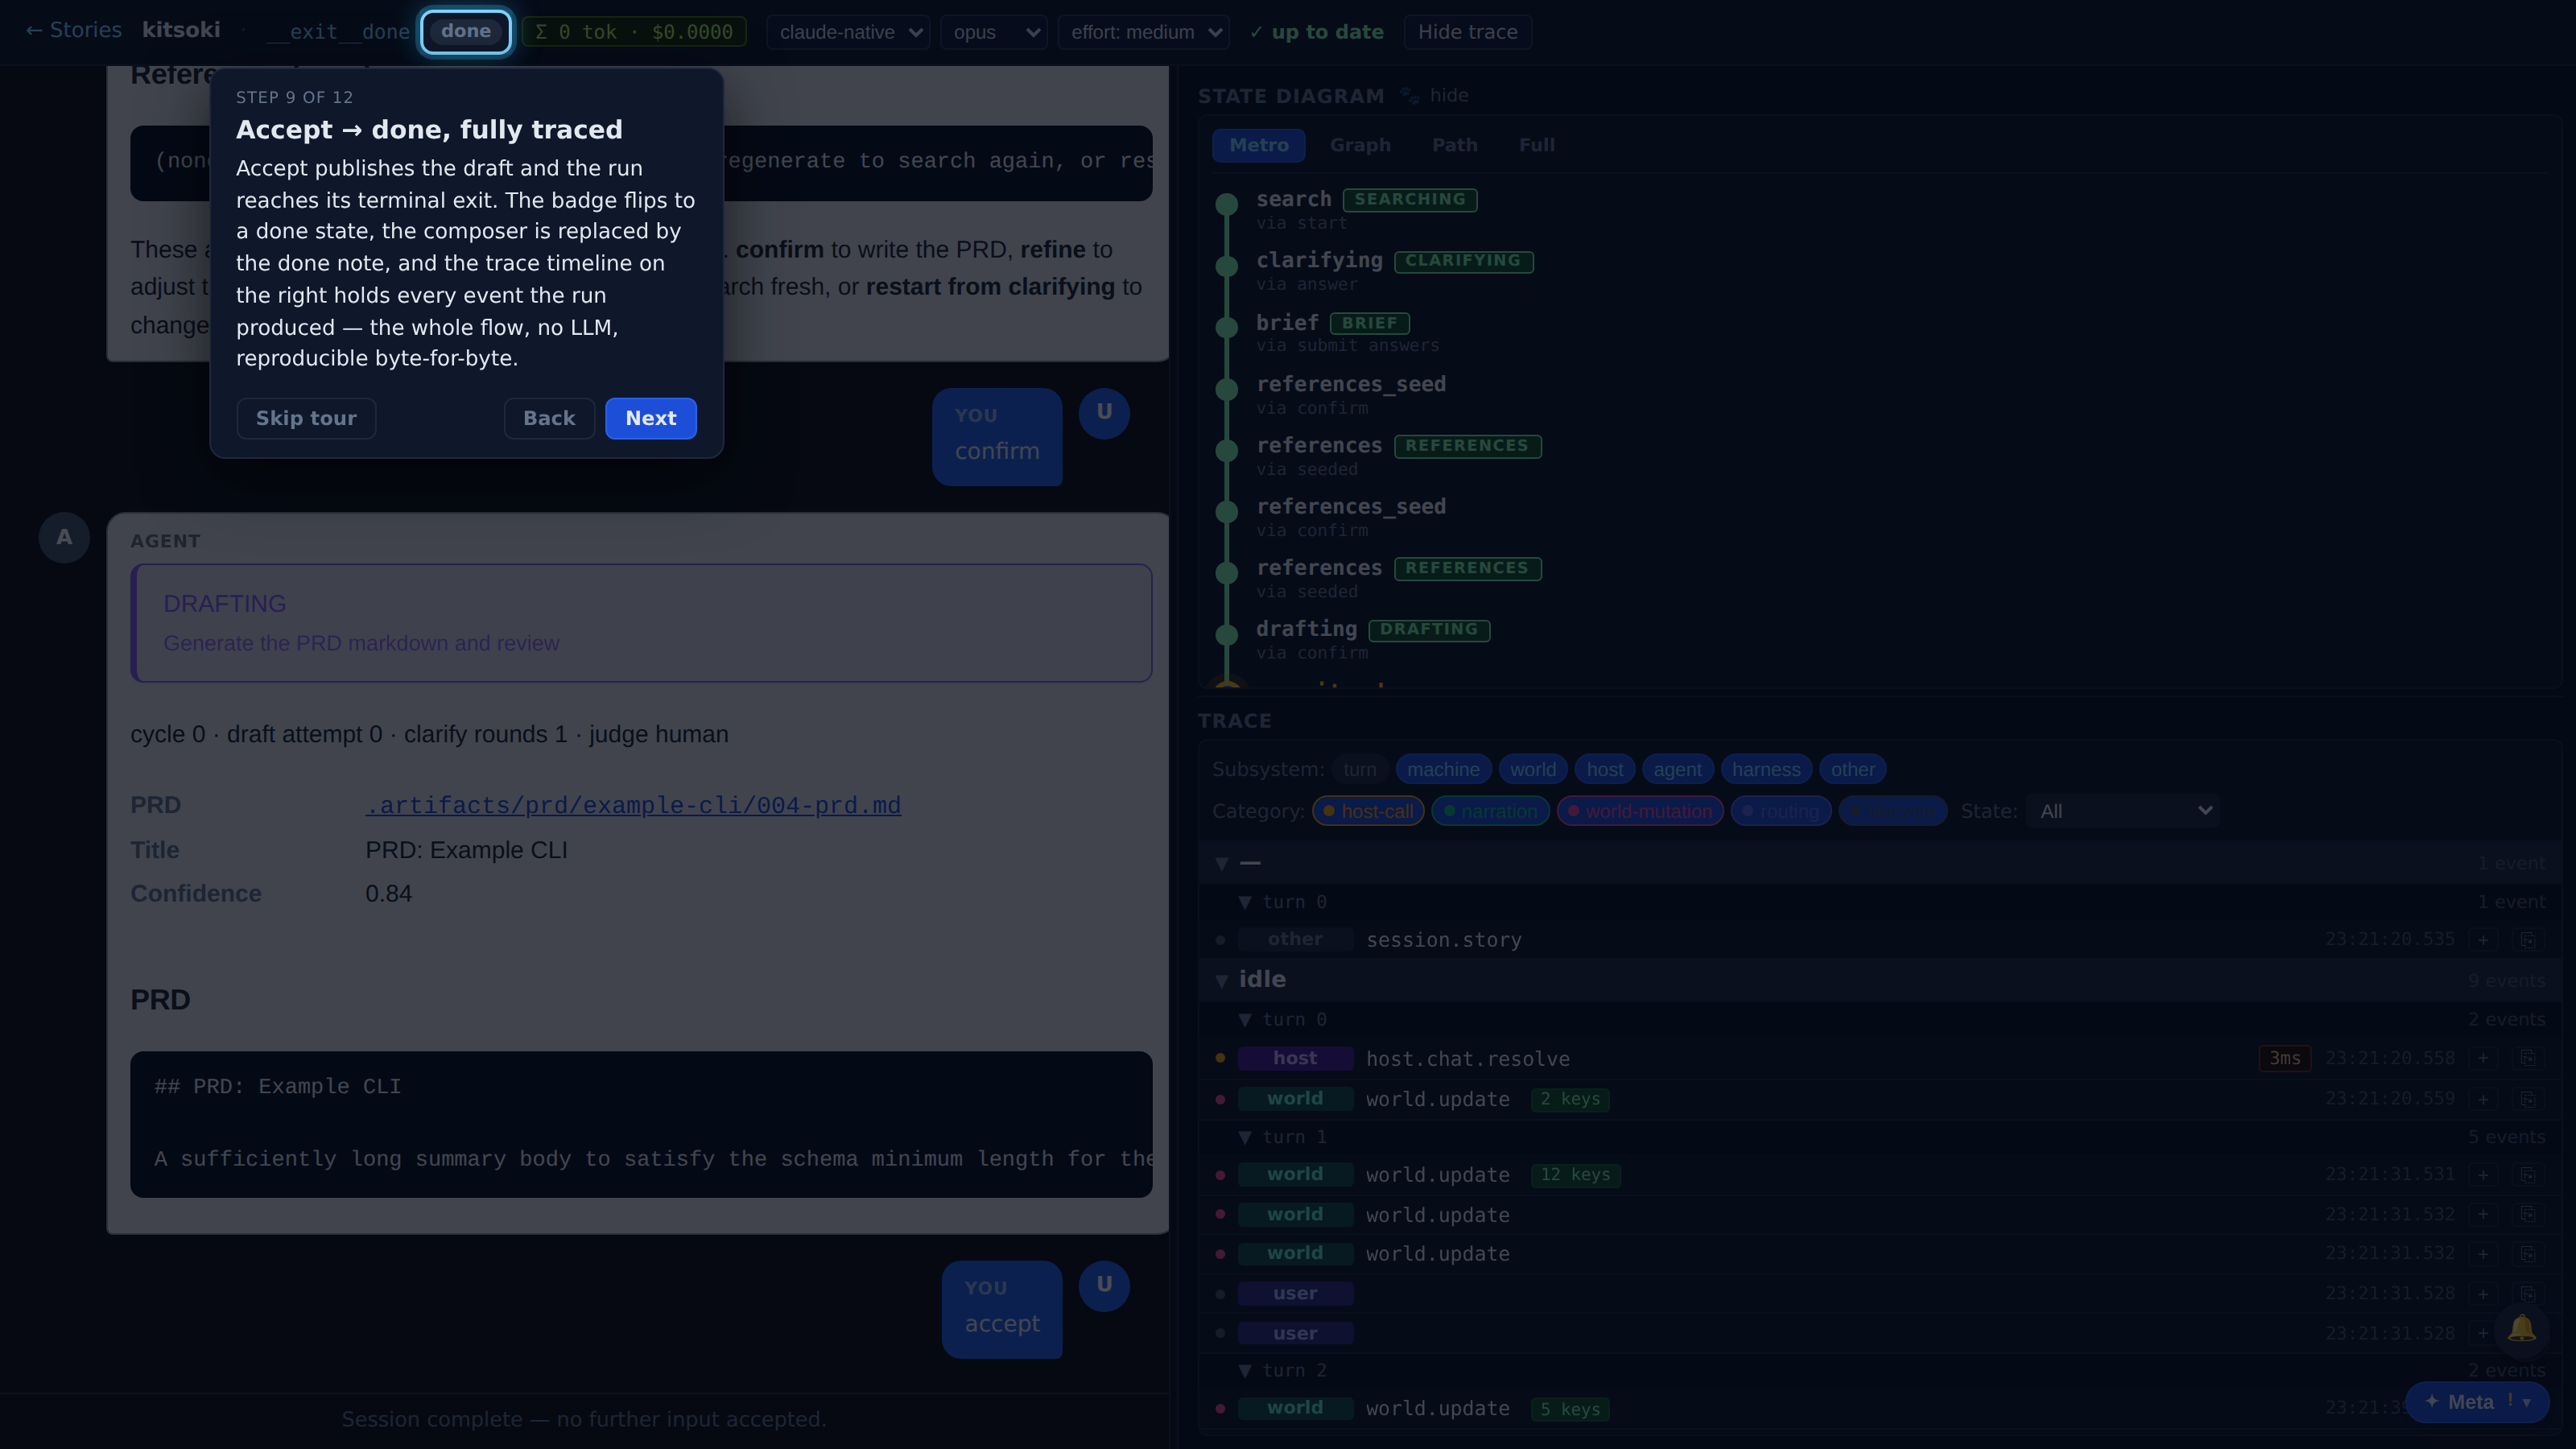Image resolution: width=2576 pixels, height=1449 pixels.
Task: Collapse turn 1 with 5 events
Action: (1245, 1137)
